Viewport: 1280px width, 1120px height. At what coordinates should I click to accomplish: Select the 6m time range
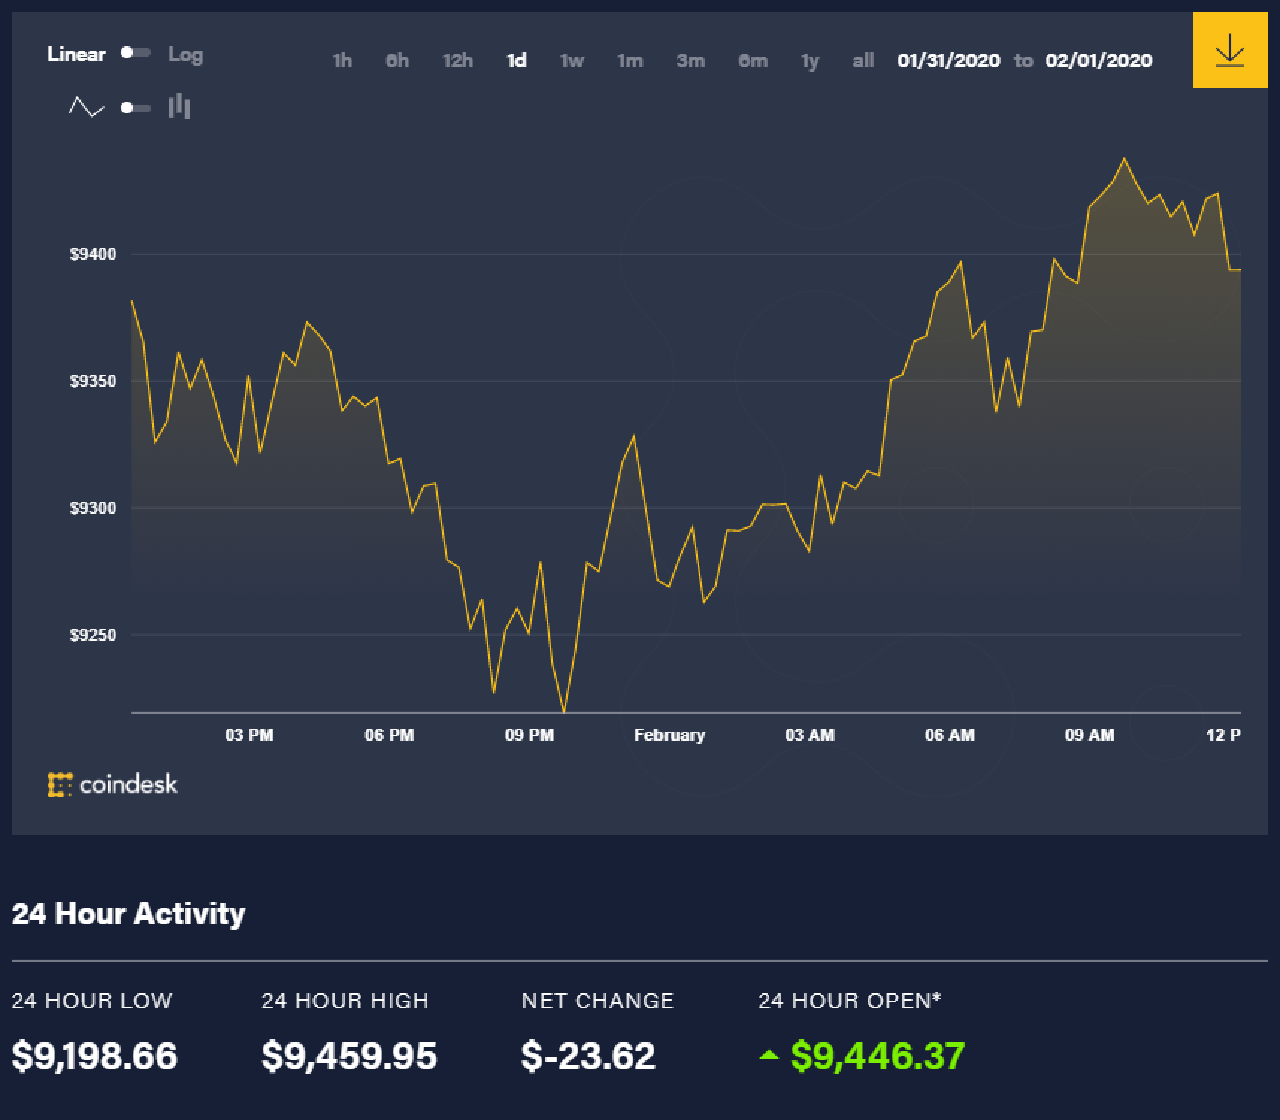(x=753, y=61)
